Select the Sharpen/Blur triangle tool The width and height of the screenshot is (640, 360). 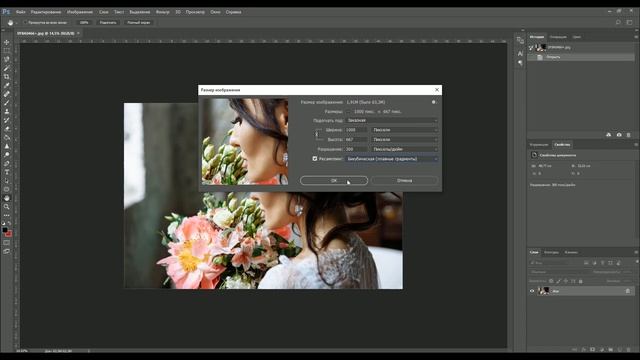point(7,146)
